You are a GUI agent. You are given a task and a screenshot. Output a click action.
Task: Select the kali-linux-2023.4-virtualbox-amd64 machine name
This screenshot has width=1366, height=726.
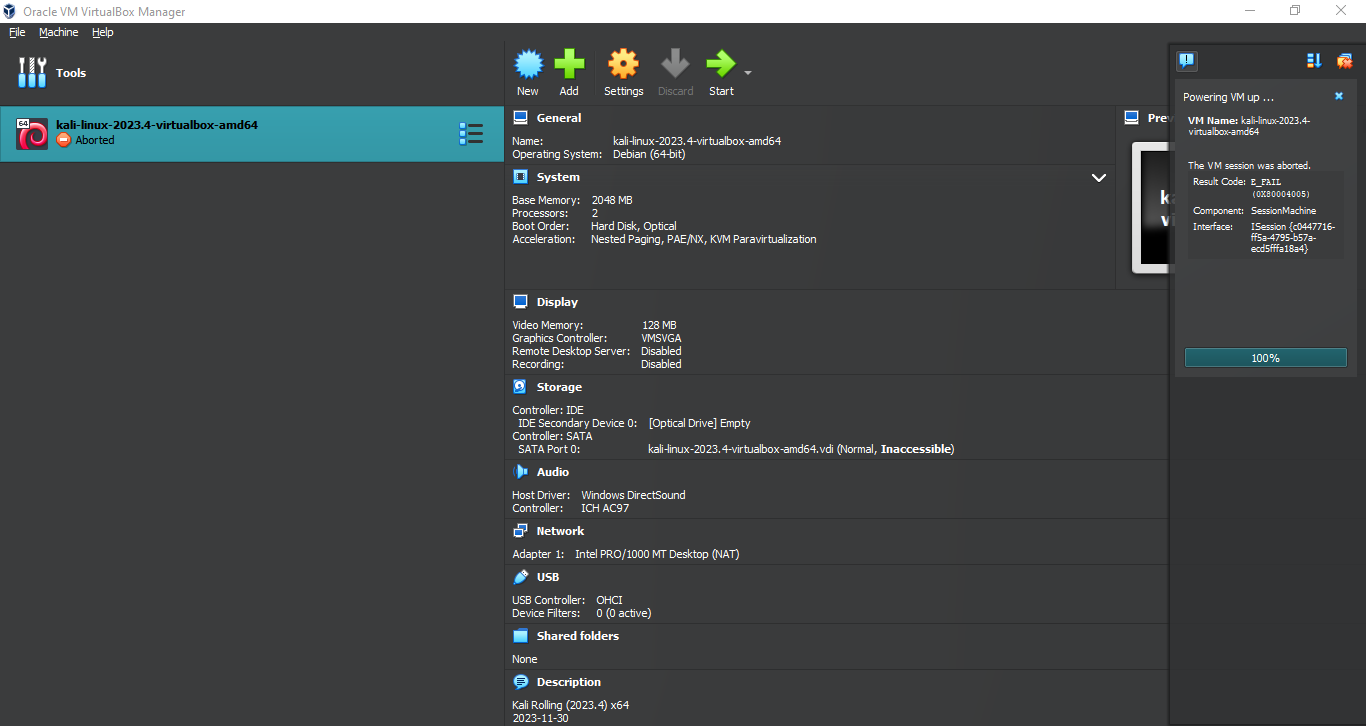[x=157, y=125]
